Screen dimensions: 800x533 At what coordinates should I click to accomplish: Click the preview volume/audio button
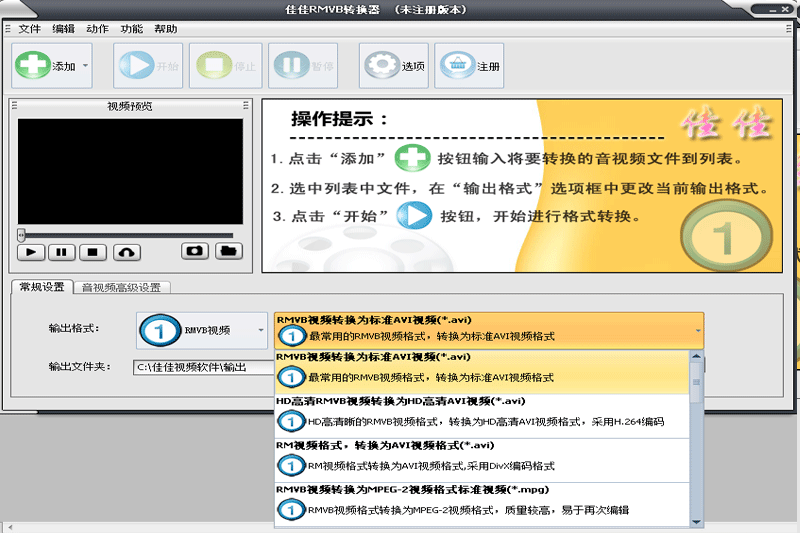click(x=127, y=252)
